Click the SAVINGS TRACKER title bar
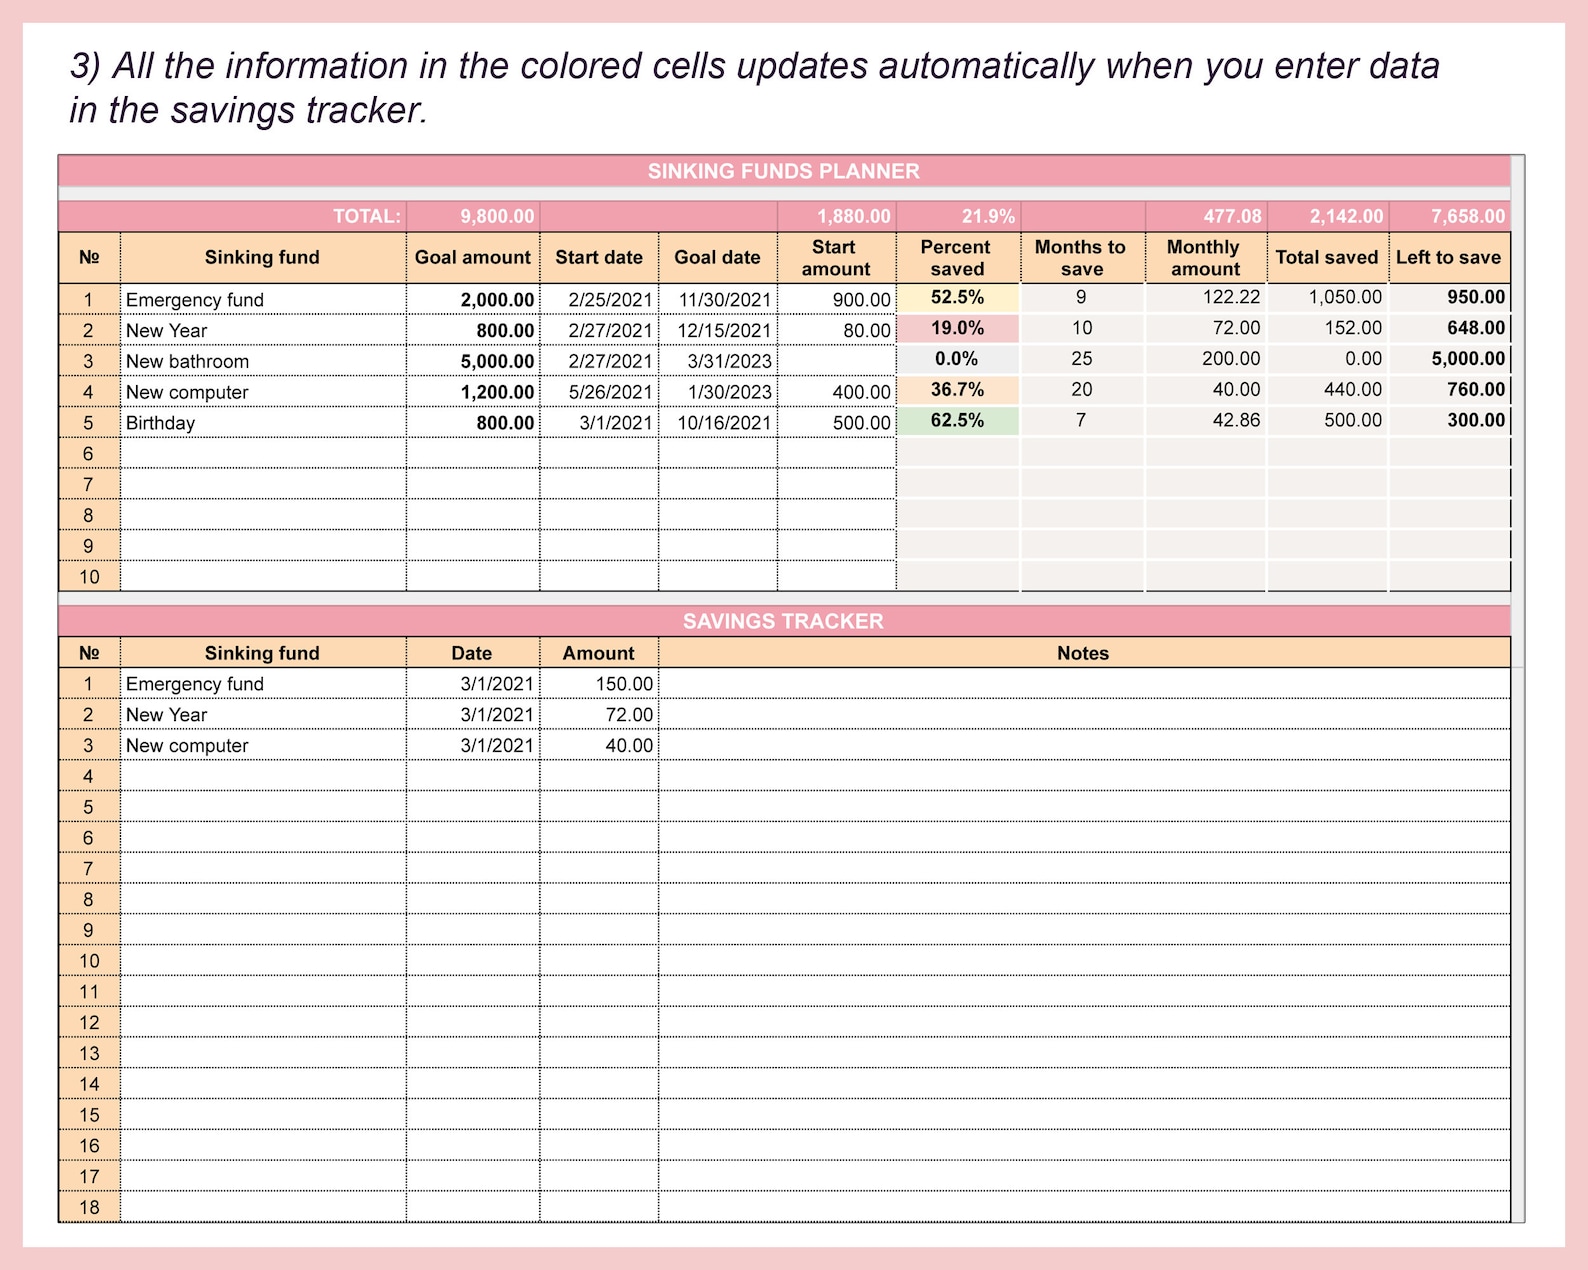1588x1270 pixels. pyautogui.click(x=784, y=621)
